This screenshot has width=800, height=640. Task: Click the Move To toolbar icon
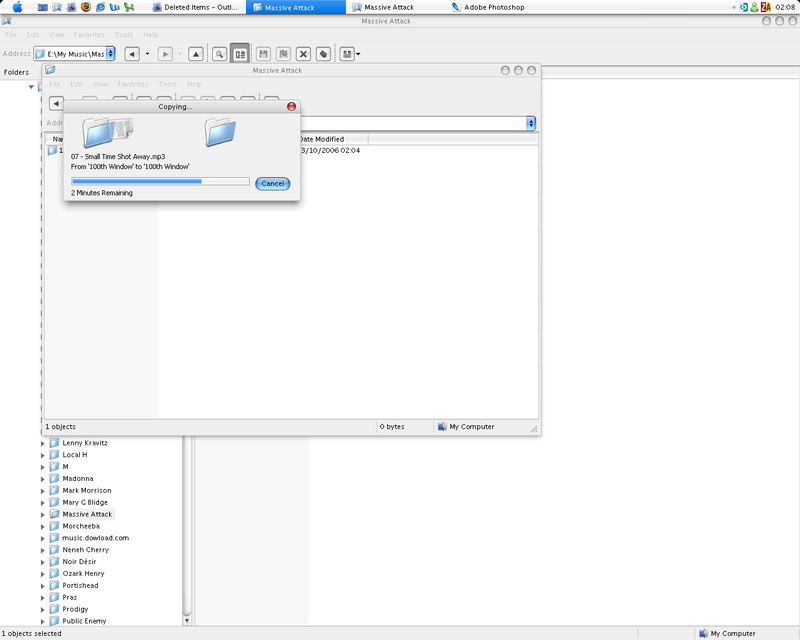point(263,54)
